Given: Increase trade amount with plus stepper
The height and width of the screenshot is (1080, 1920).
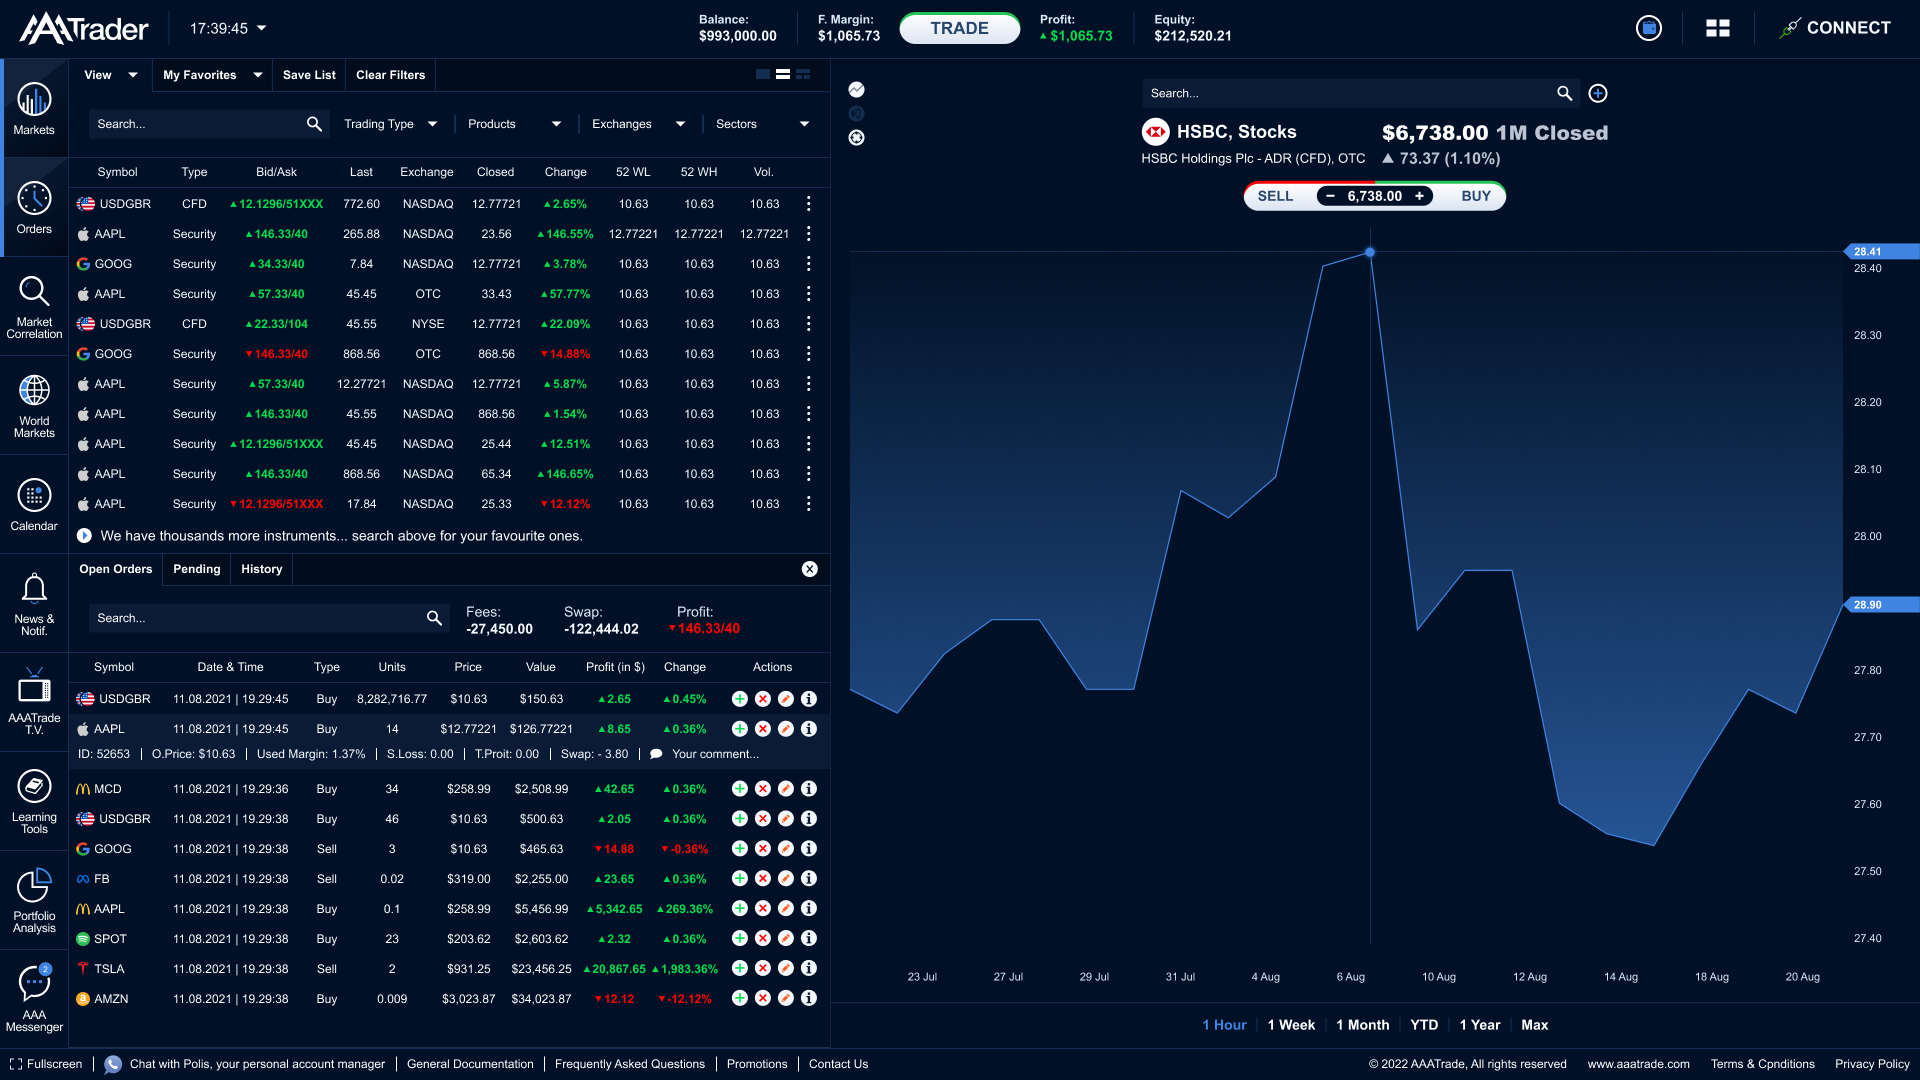Looking at the screenshot, I should click(x=1419, y=196).
